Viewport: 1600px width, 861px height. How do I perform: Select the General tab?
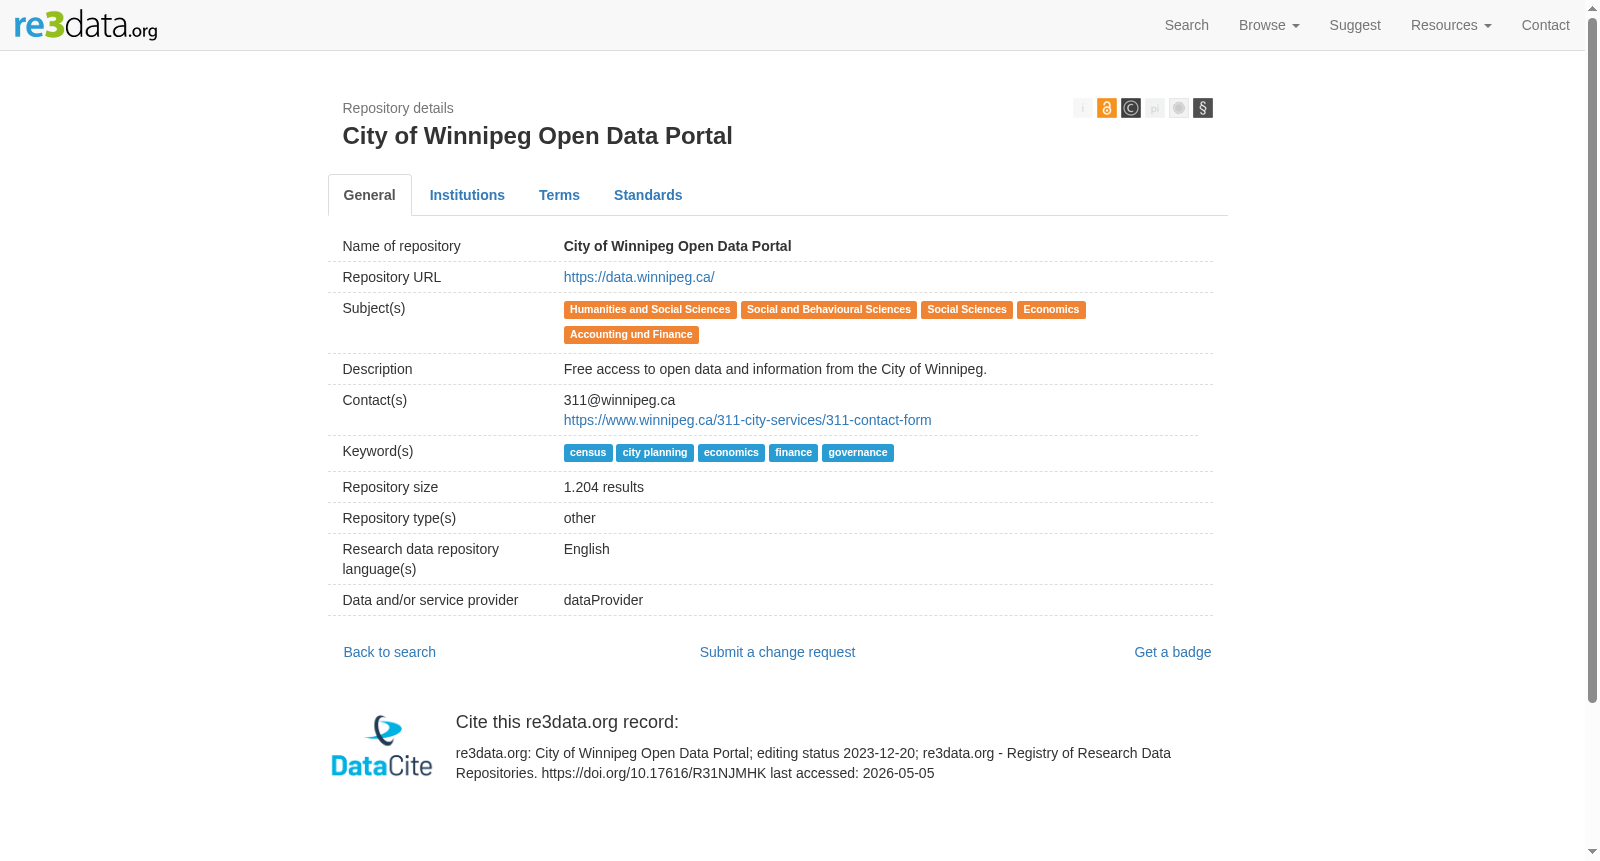(370, 195)
